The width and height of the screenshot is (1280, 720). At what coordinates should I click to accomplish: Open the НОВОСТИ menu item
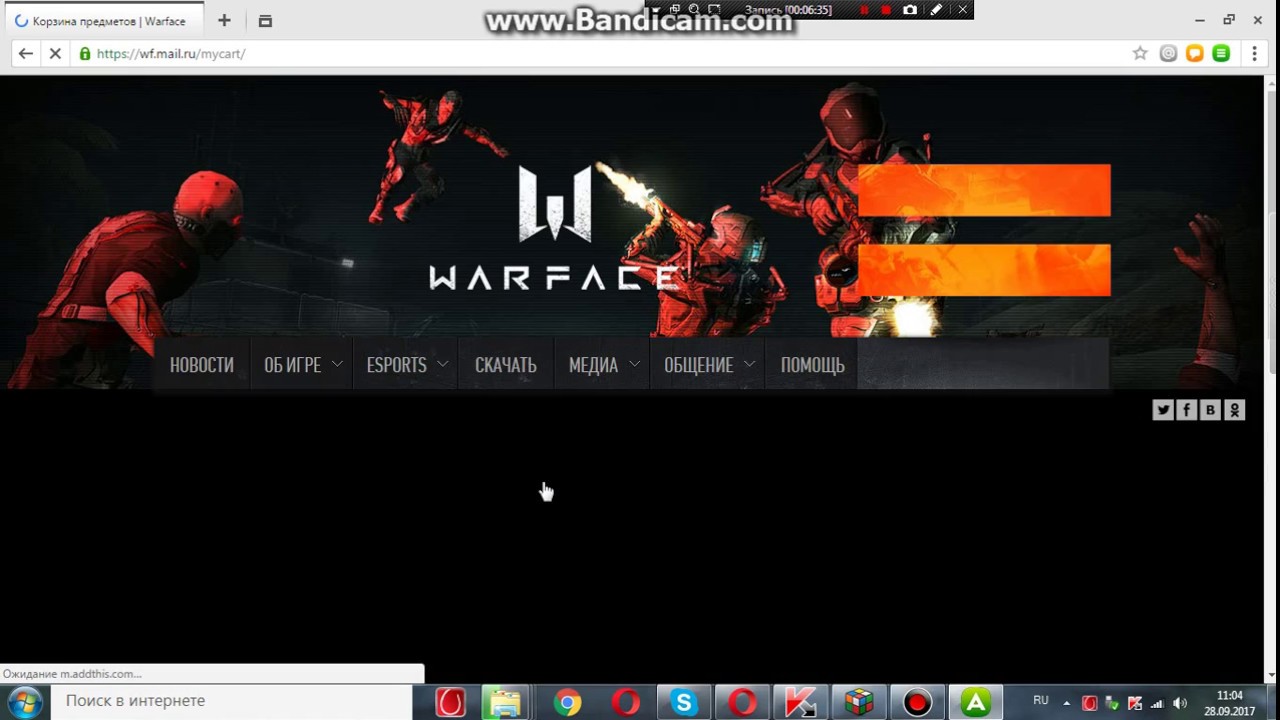point(202,365)
